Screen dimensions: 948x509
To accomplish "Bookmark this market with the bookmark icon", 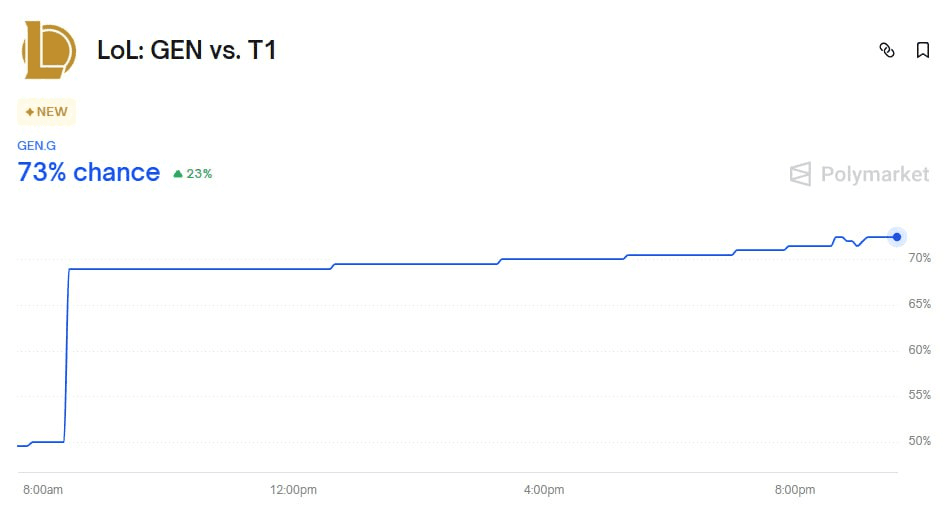I will coord(923,50).
